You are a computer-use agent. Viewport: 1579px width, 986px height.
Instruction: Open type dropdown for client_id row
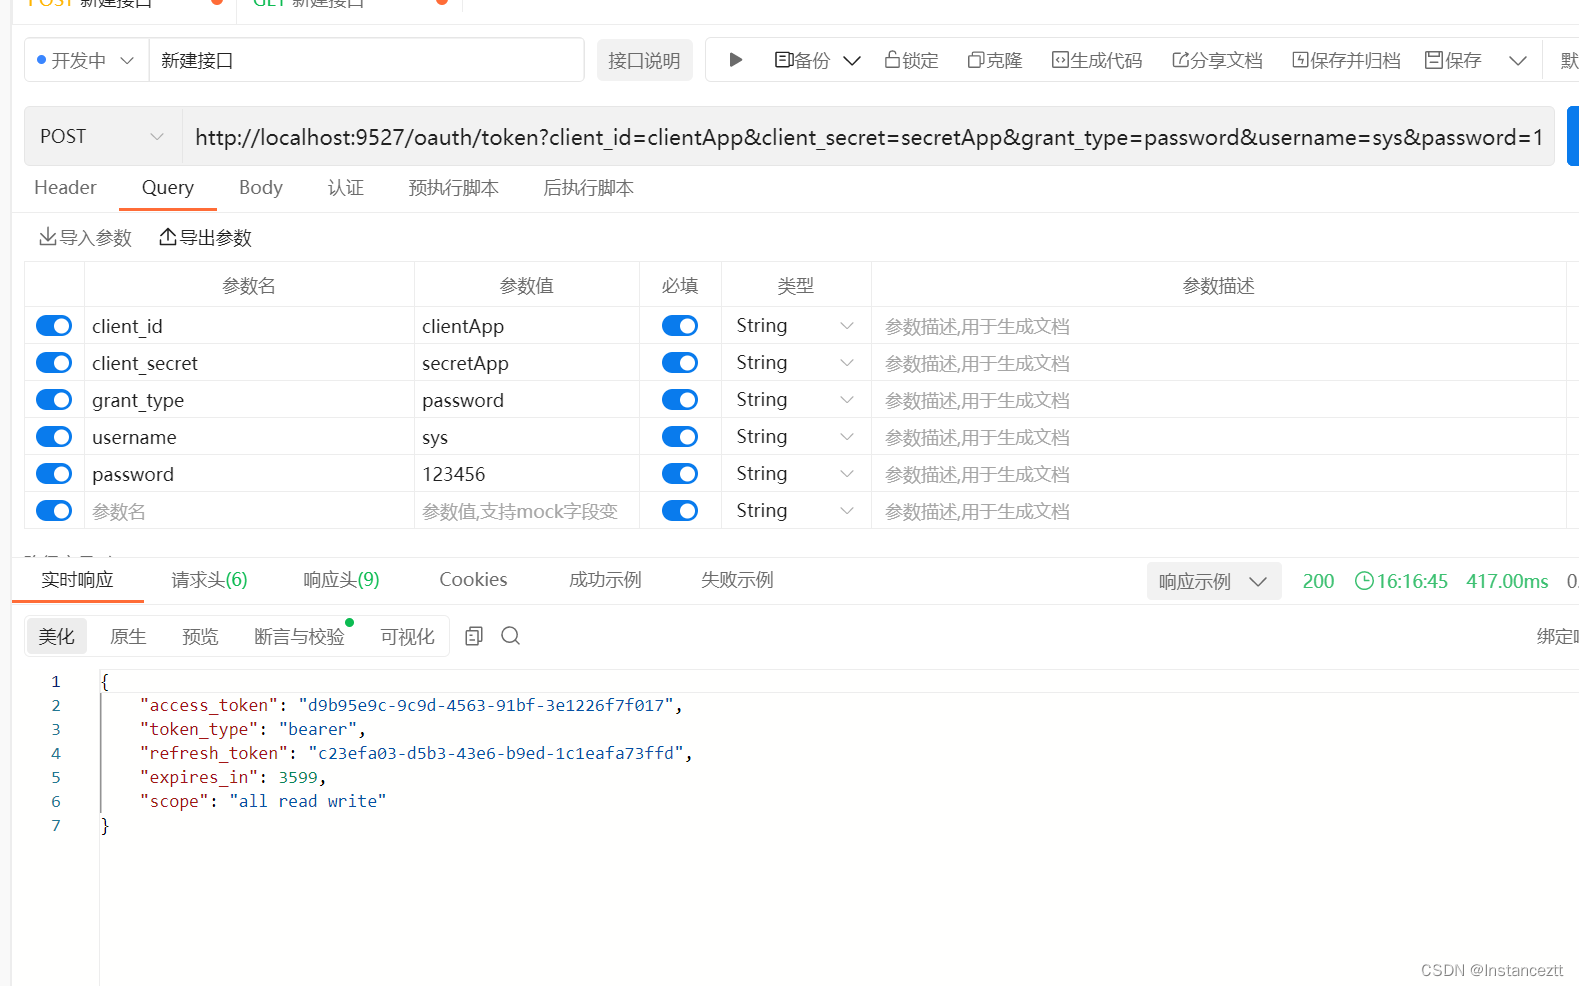pyautogui.click(x=796, y=326)
